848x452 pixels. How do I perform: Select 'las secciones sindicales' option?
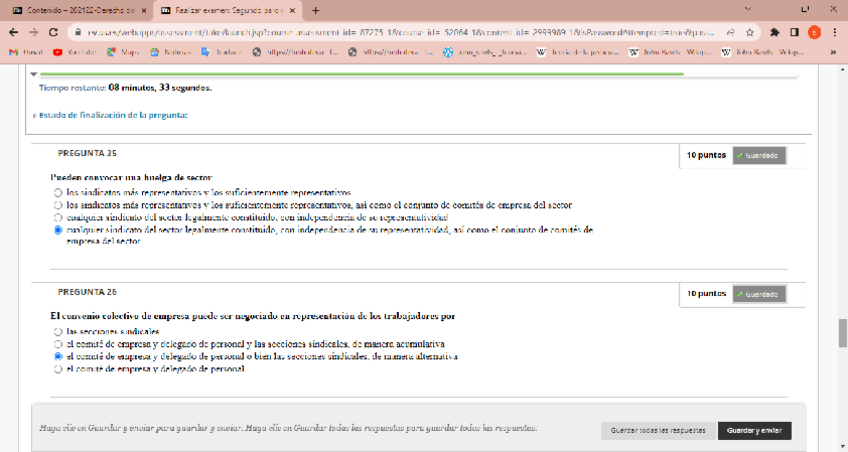click(x=58, y=331)
